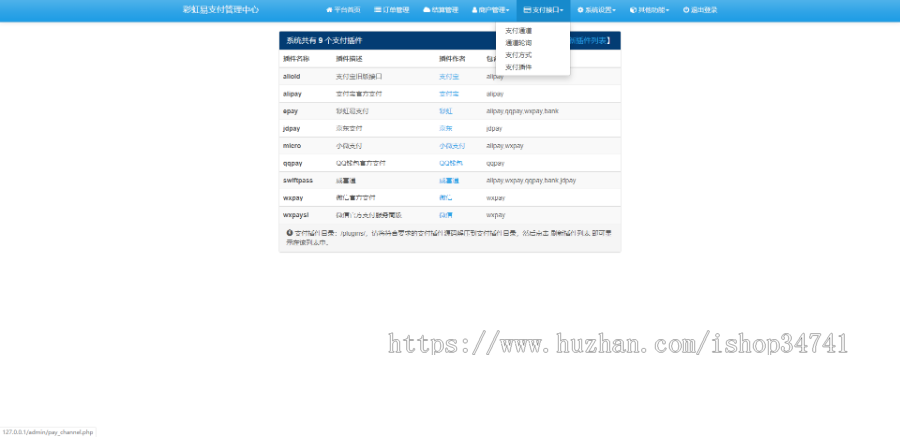Open the author link in the swiftpass row
This screenshot has height=437, width=900.
[449, 180]
